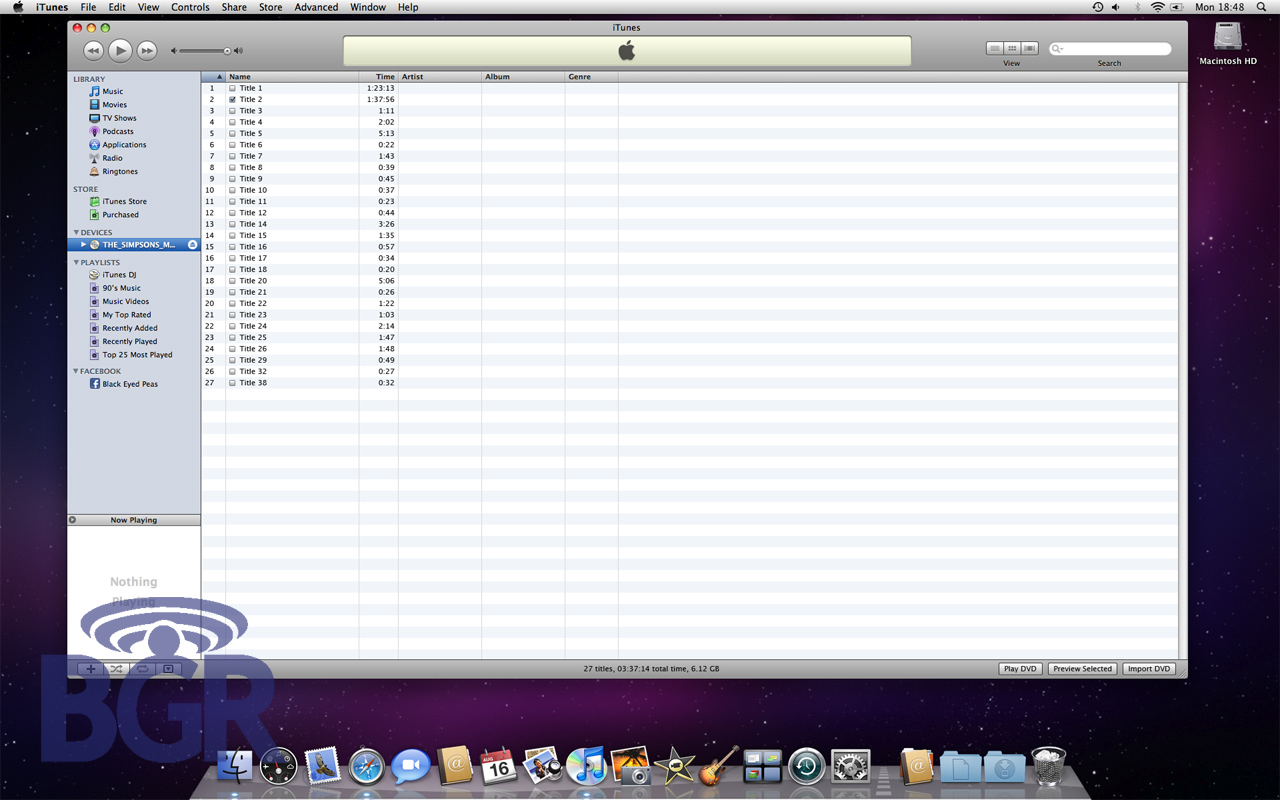
Task: Expand the THE_SIMPSONS device disclosure triangle
Action: (x=84, y=245)
